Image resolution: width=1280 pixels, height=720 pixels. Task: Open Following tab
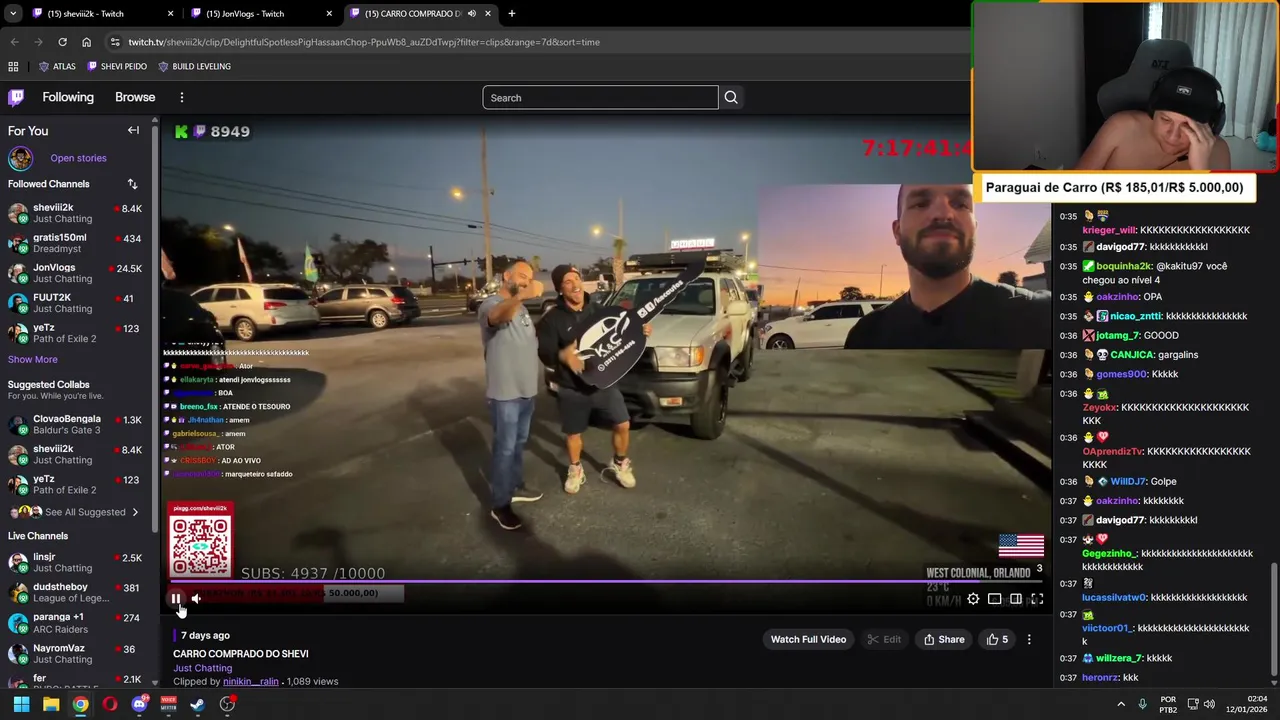pyautogui.click(x=68, y=97)
